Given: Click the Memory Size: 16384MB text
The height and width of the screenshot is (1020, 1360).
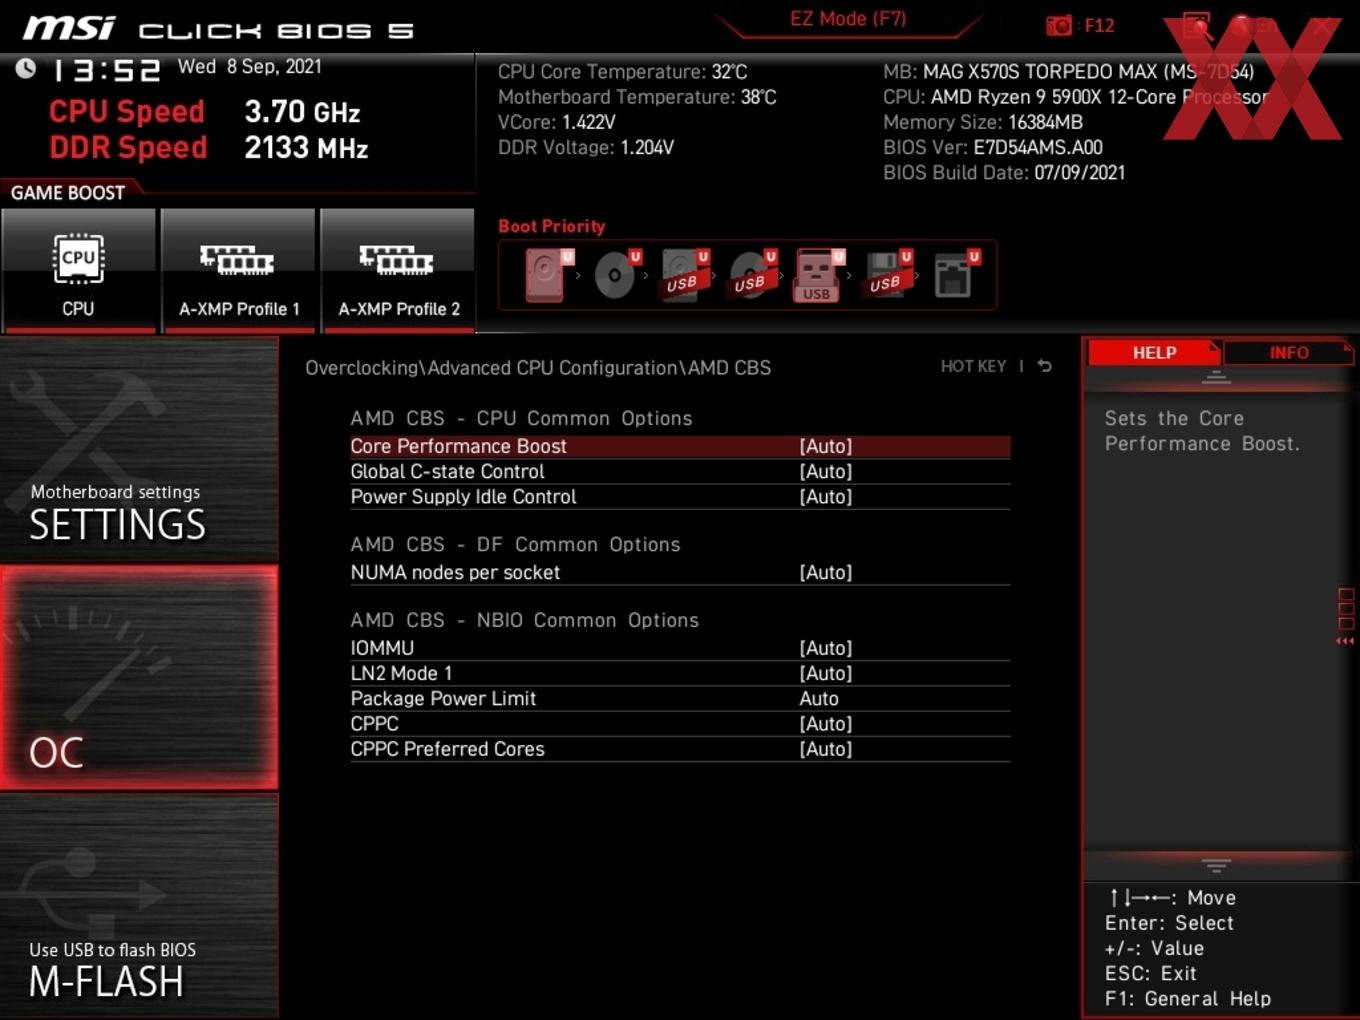Looking at the screenshot, I should pos(983,122).
